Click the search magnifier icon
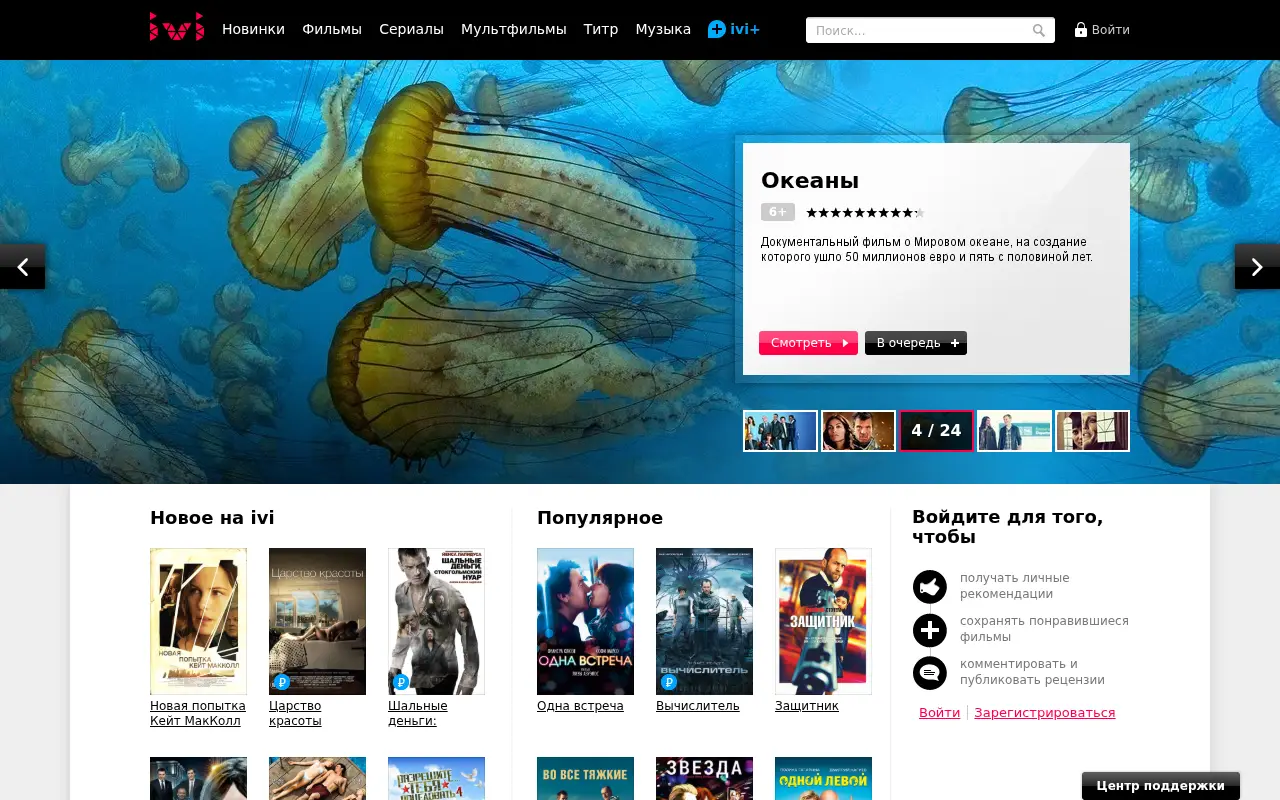The width and height of the screenshot is (1280, 800). point(1039,31)
